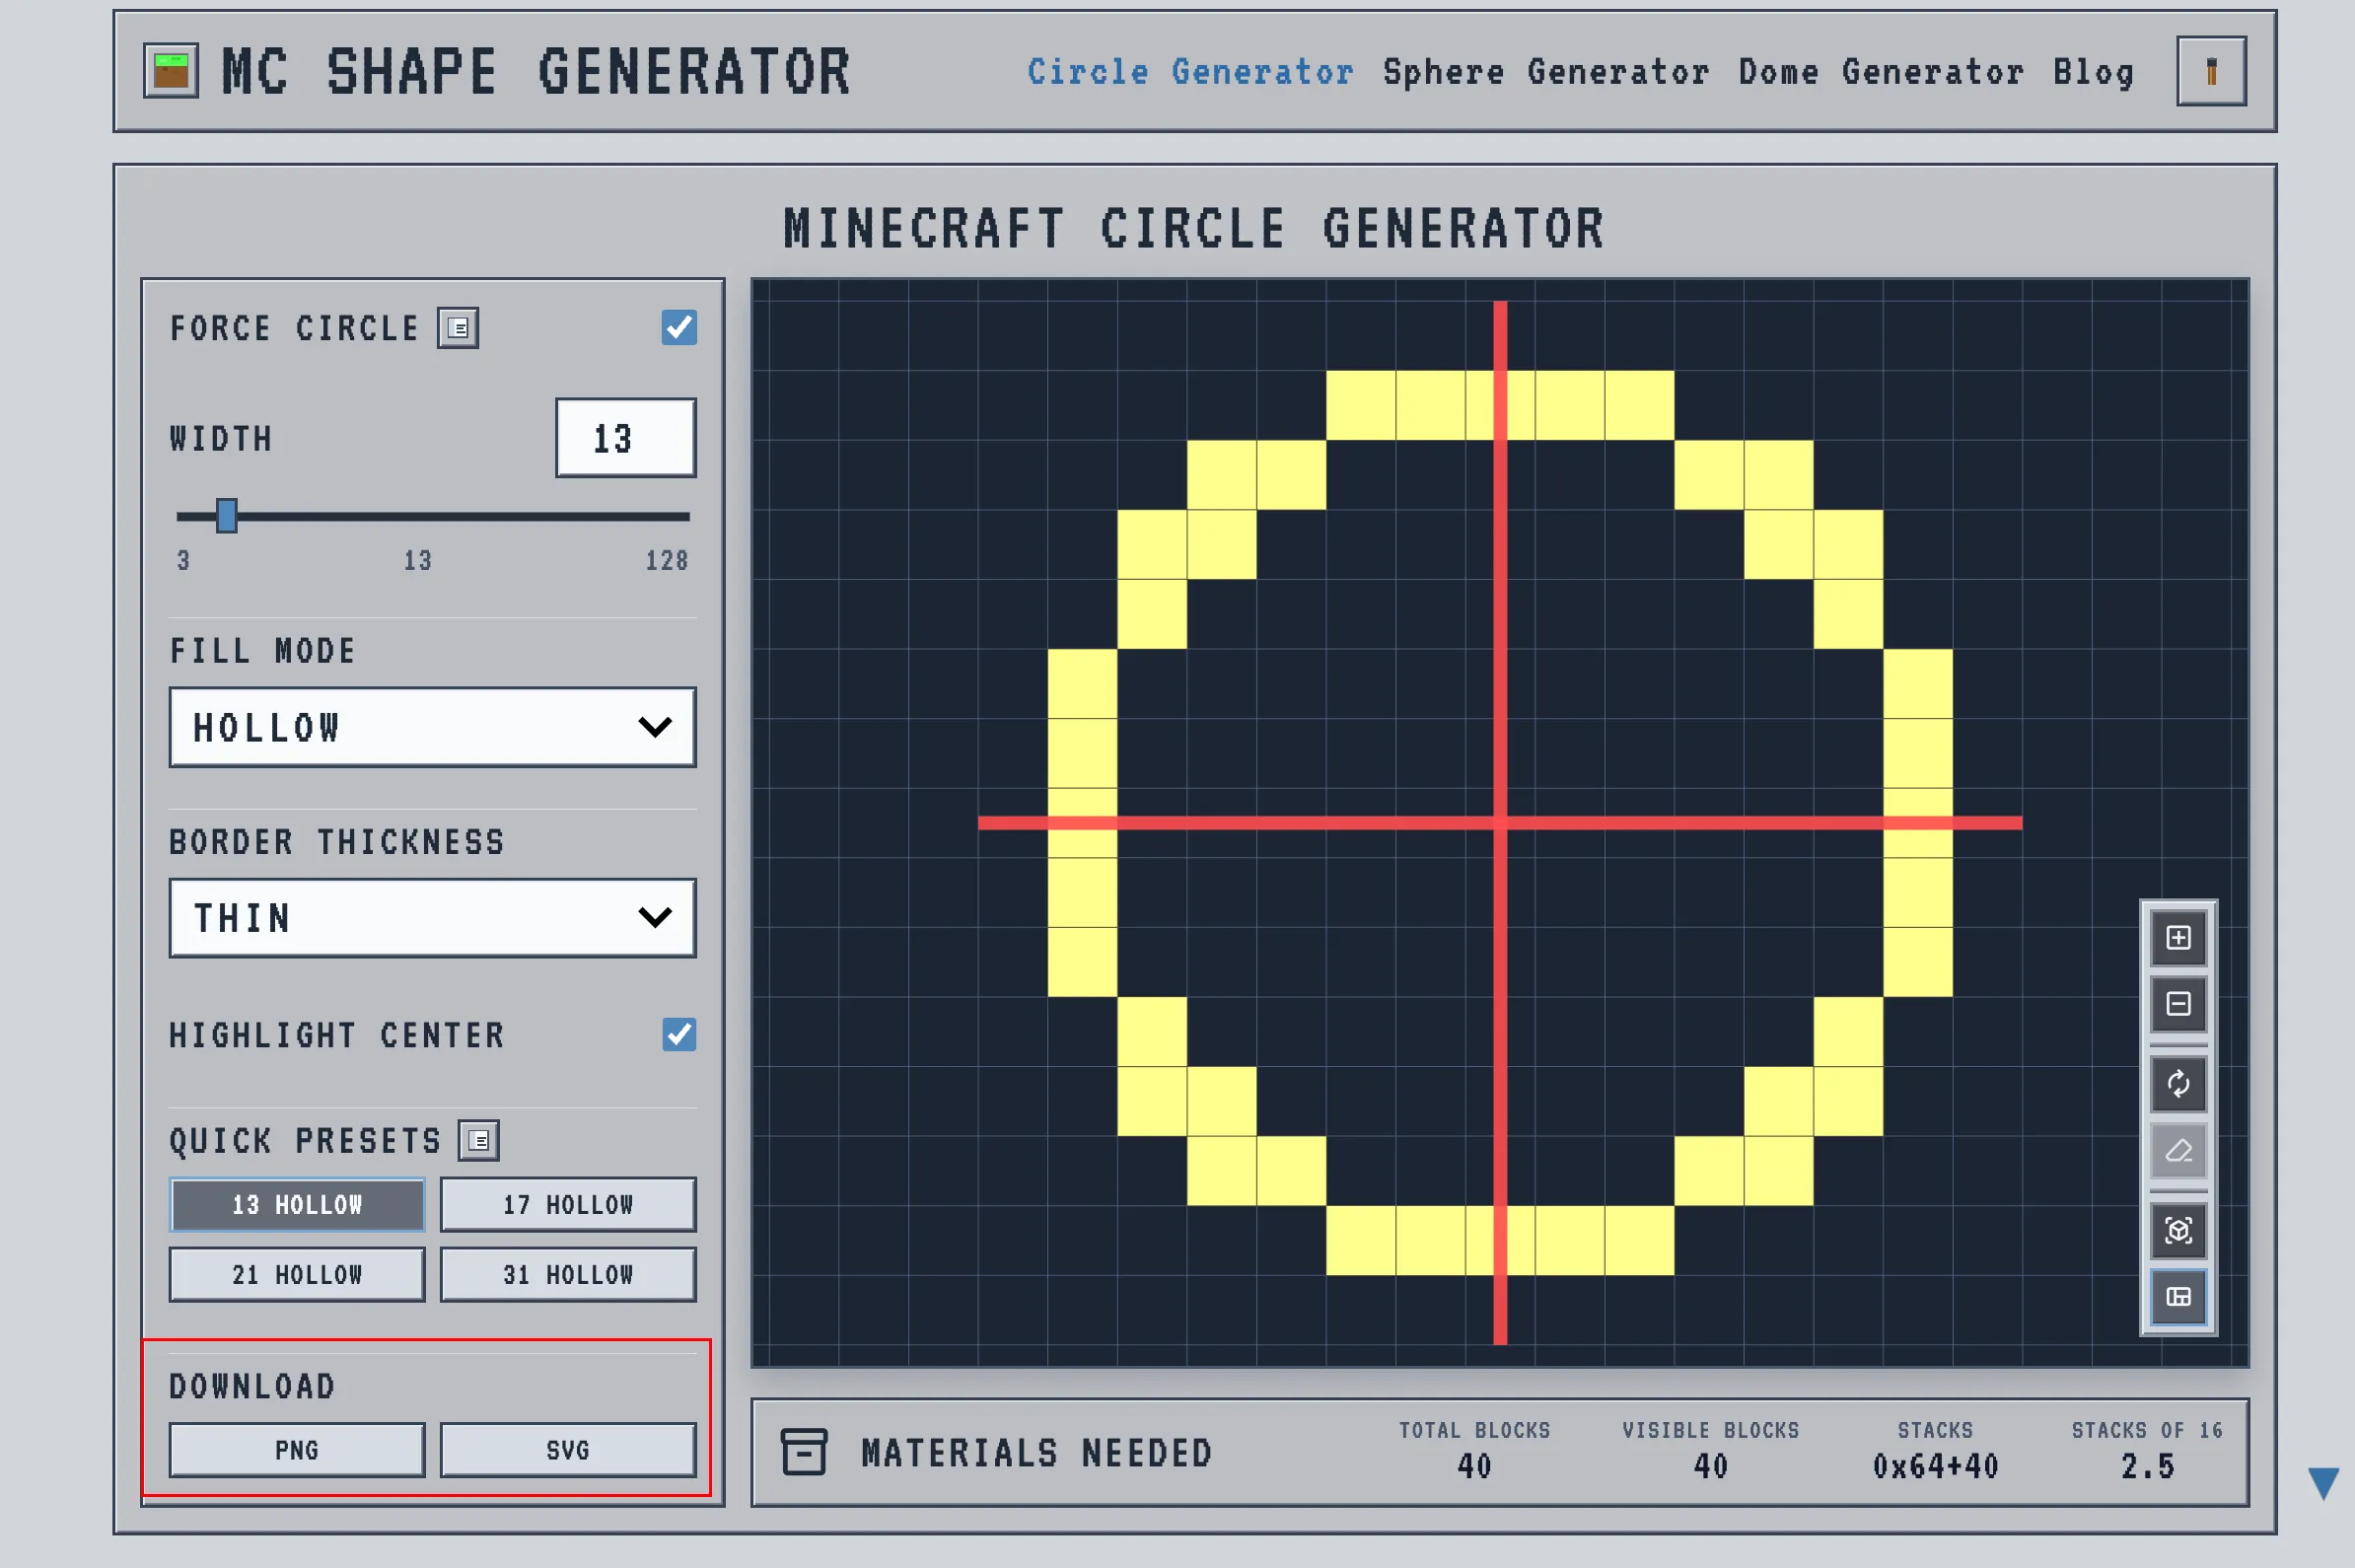Viewport: 2355px width, 1568px height.
Task: Click the grass block logo icon
Action: tap(171, 70)
